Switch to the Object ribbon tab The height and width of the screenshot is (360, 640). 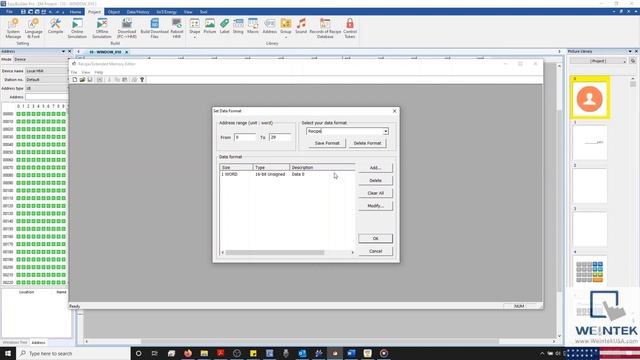[114, 12]
